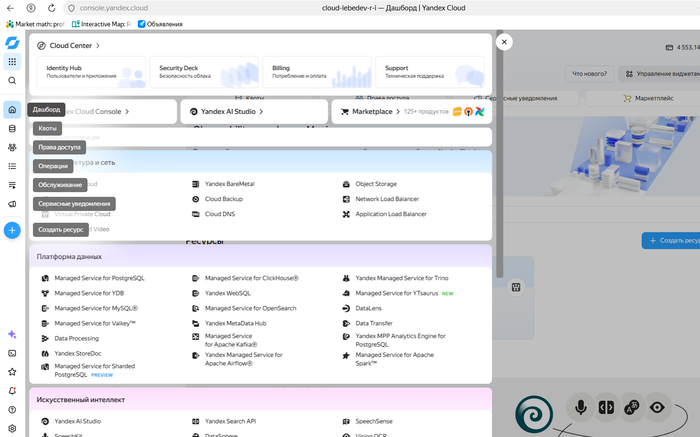Open the Security Deck card
The height and width of the screenshot is (437, 700).
(x=204, y=72)
